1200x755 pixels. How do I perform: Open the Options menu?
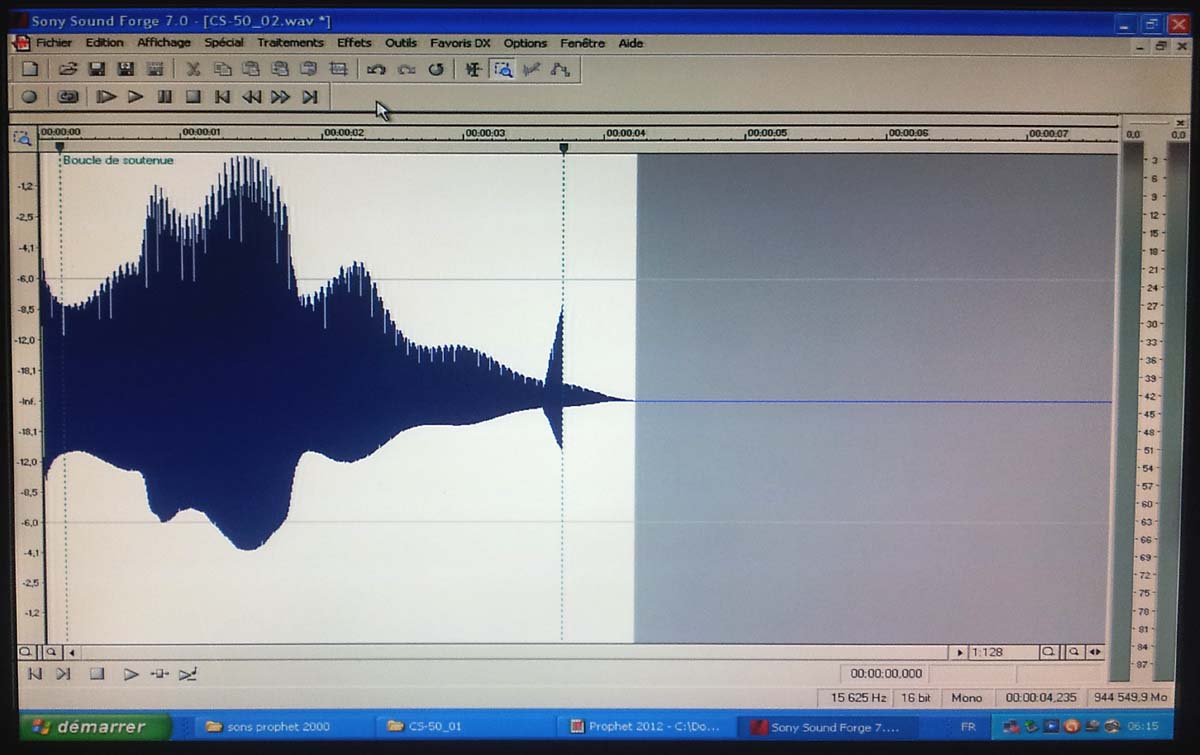click(x=525, y=43)
